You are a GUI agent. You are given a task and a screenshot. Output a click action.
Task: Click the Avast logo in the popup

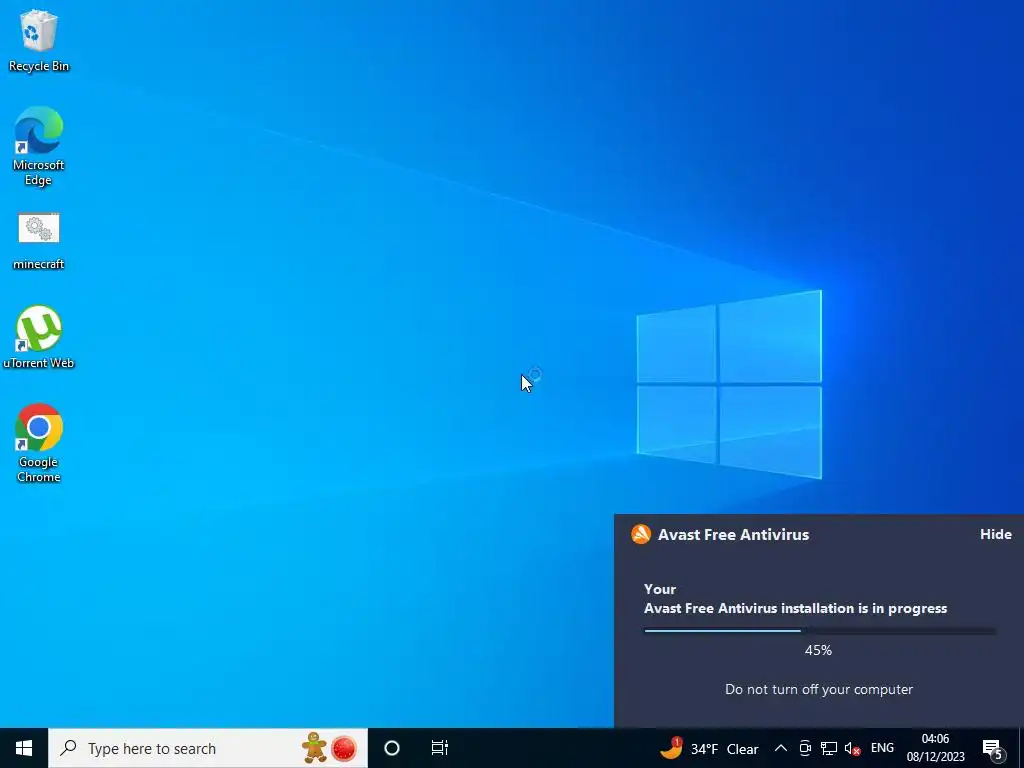641,534
